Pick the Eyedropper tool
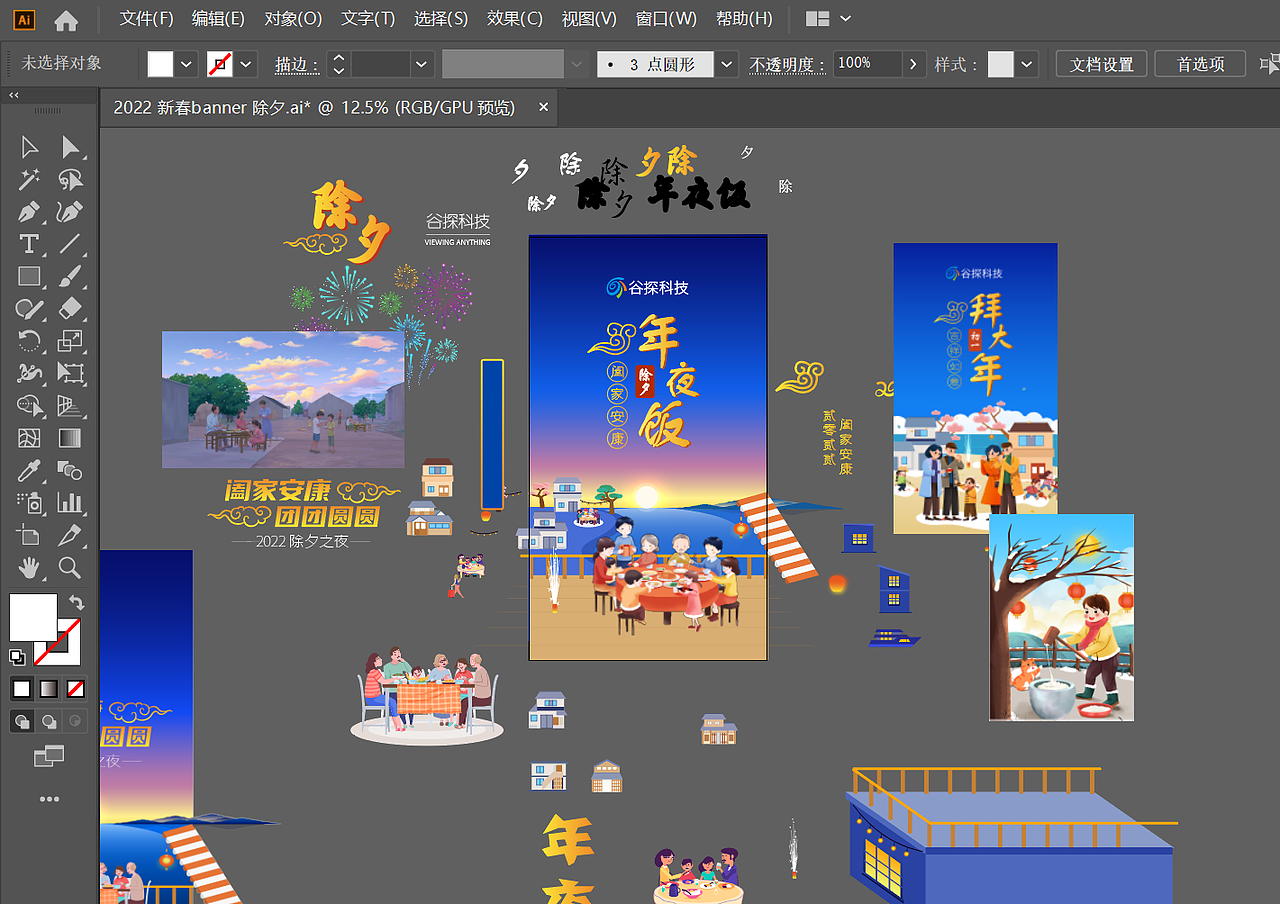Screen dimensions: 1280x904 [29, 469]
